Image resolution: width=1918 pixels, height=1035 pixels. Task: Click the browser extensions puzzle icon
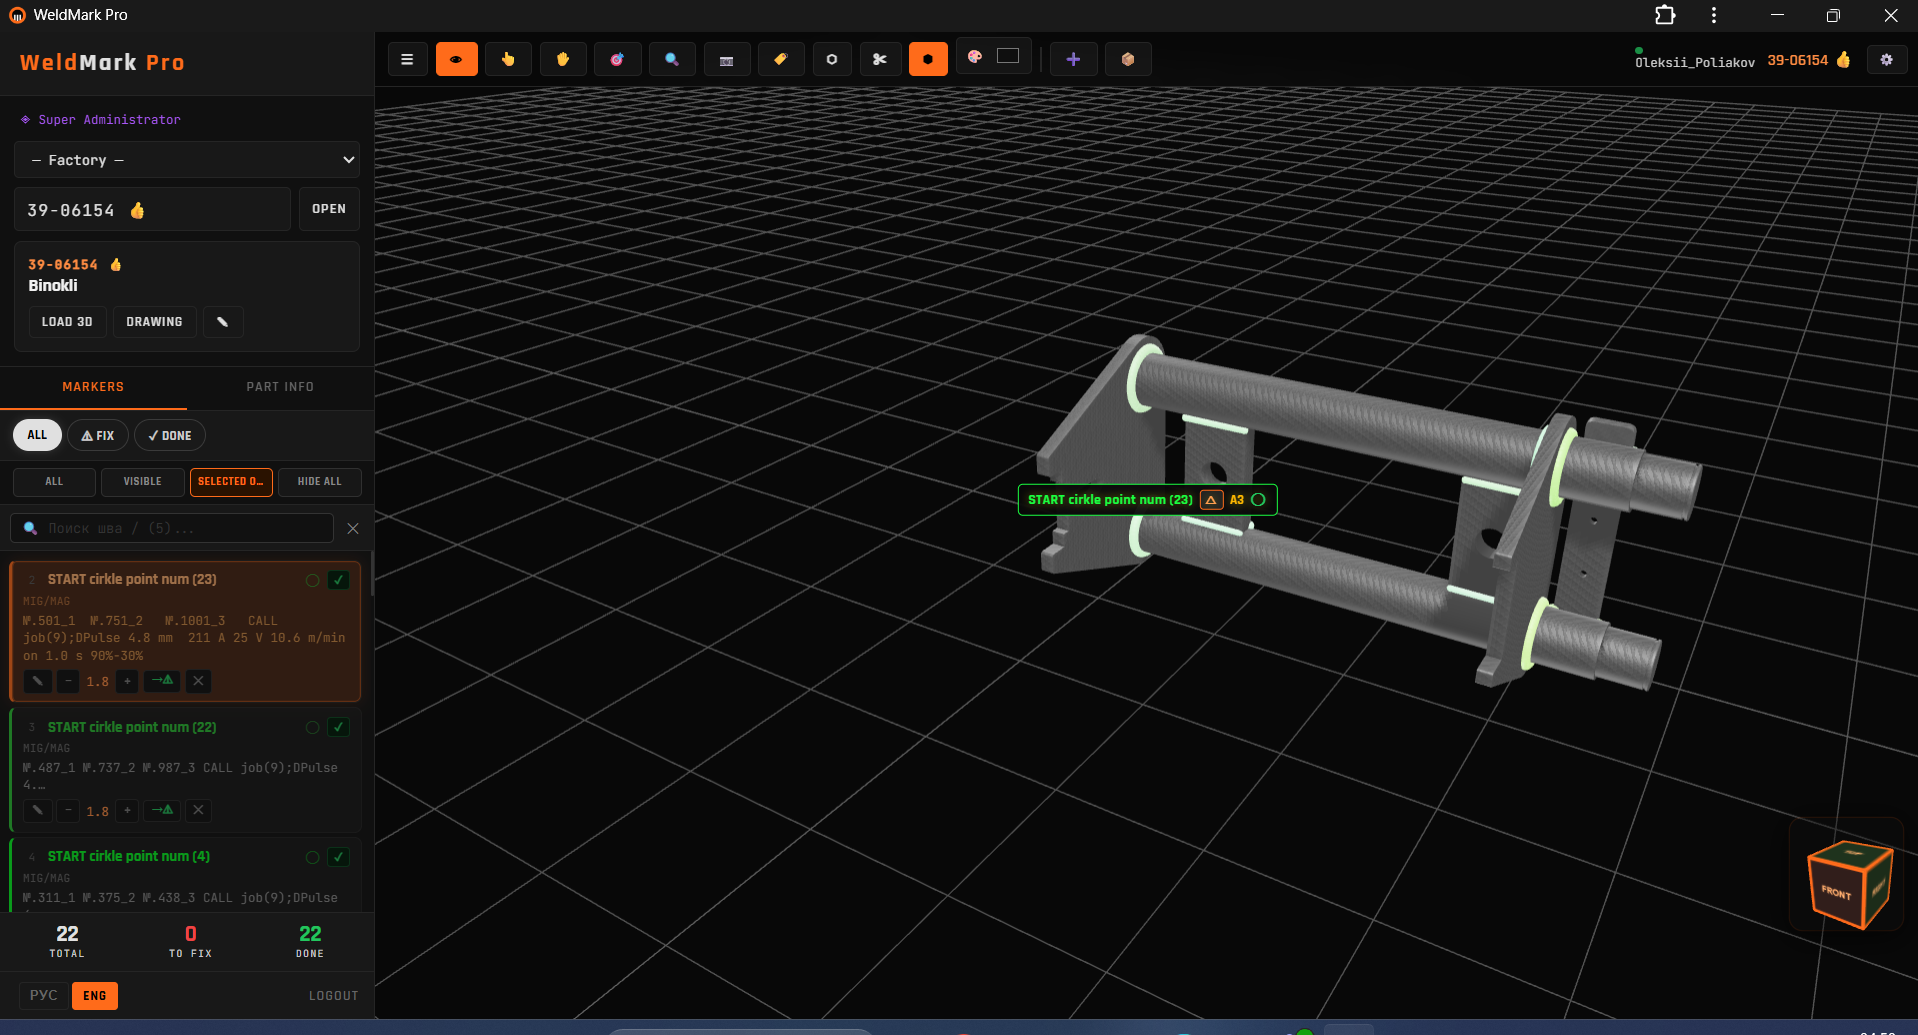coord(1665,15)
